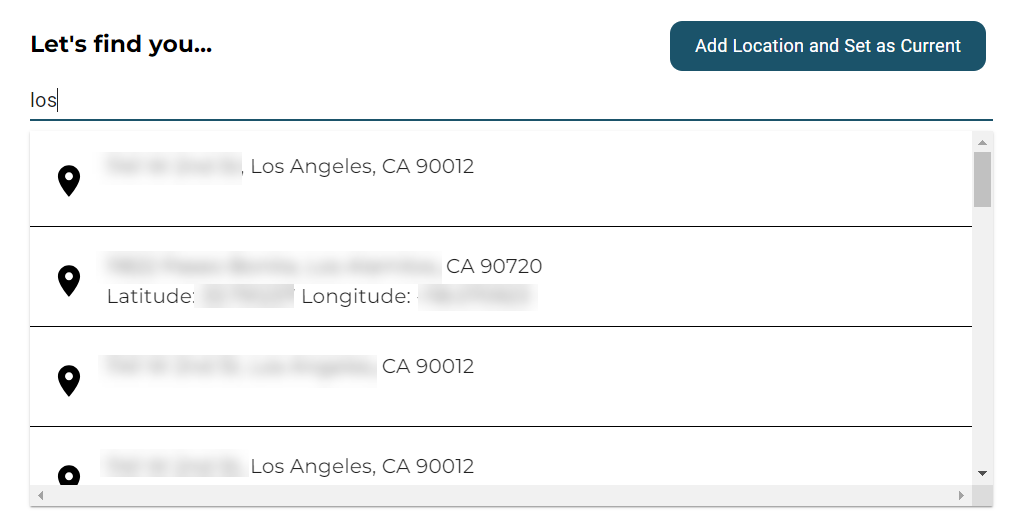Click the Add Location and Set as Current button
Image resolution: width=1018 pixels, height=529 pixels.
pos(828,46)
